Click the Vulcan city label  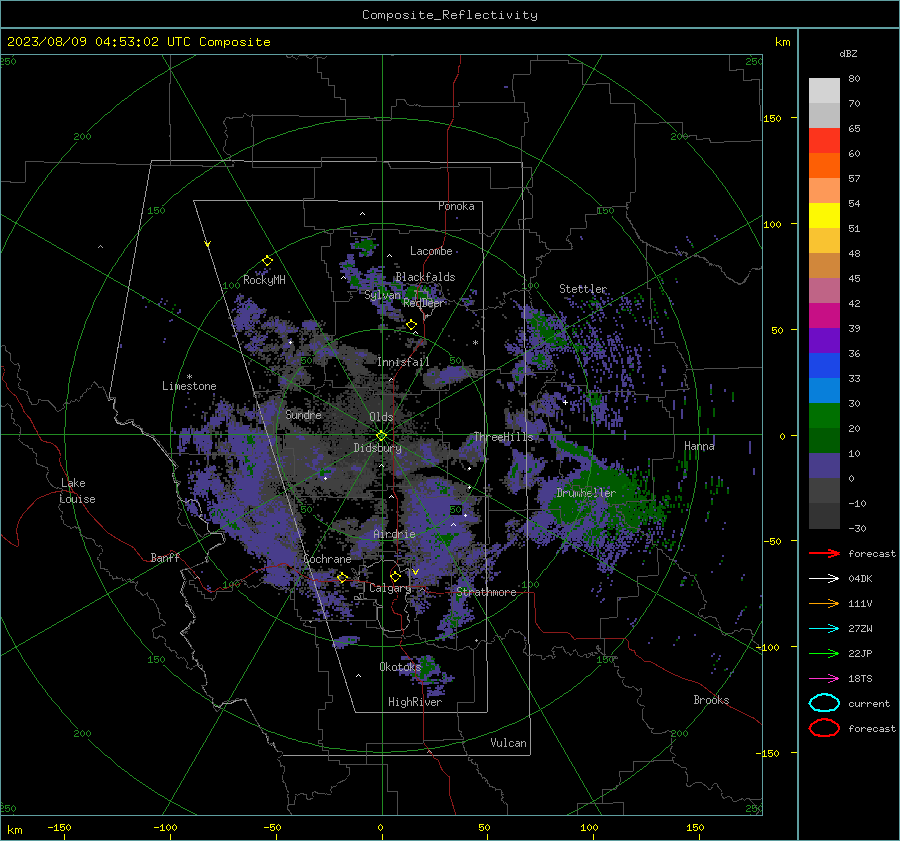click(x=508, y=743)
